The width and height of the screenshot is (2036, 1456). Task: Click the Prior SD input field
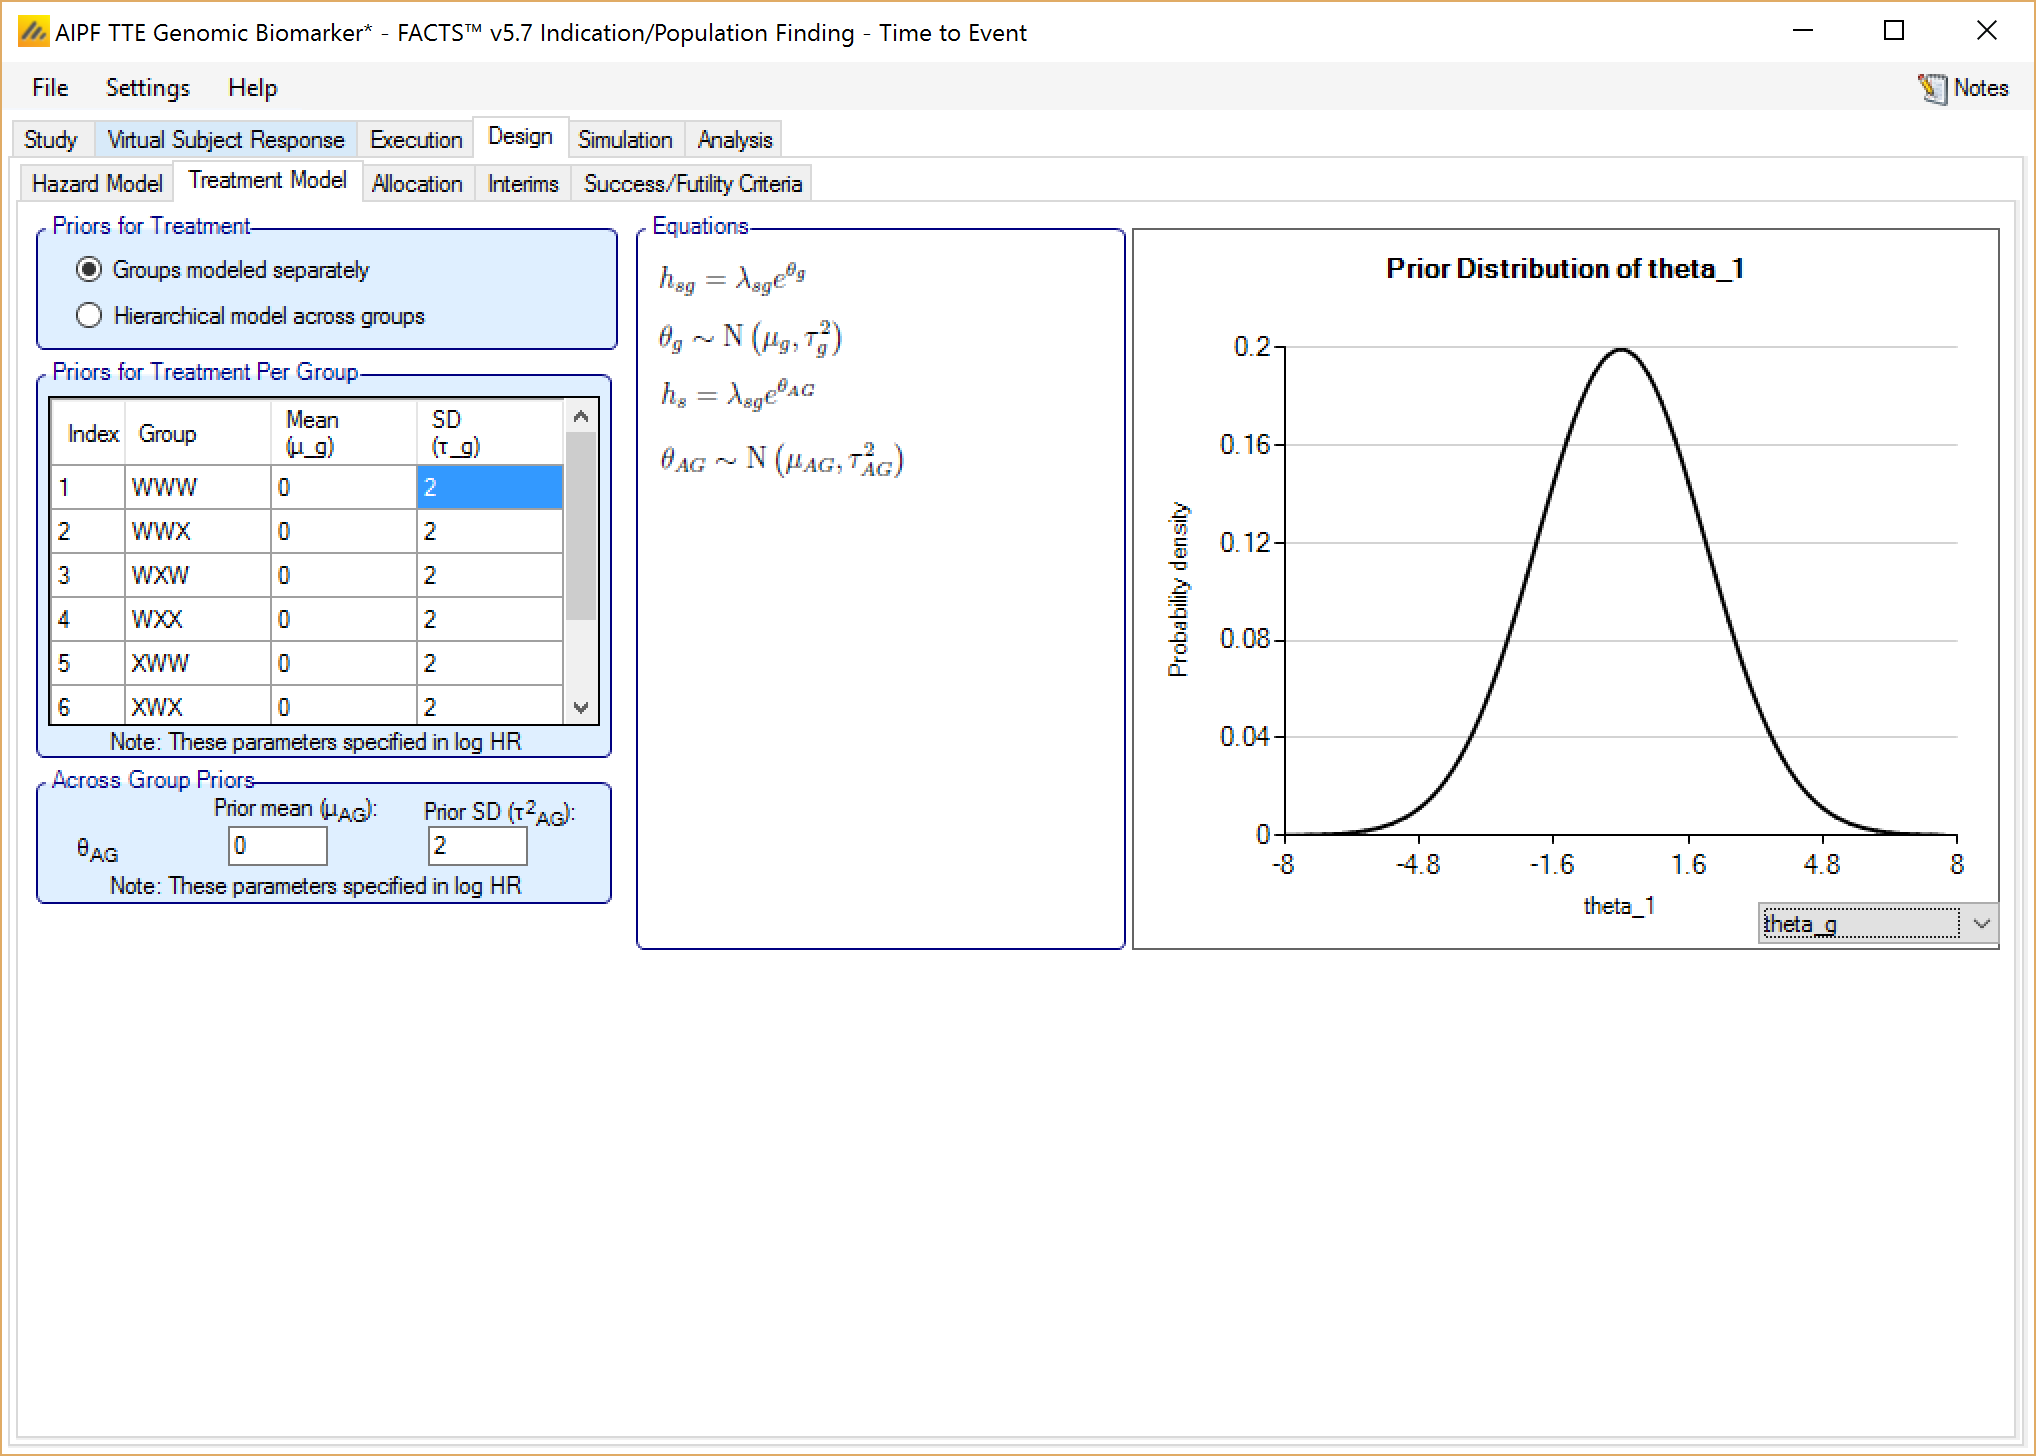coord(477,846)
